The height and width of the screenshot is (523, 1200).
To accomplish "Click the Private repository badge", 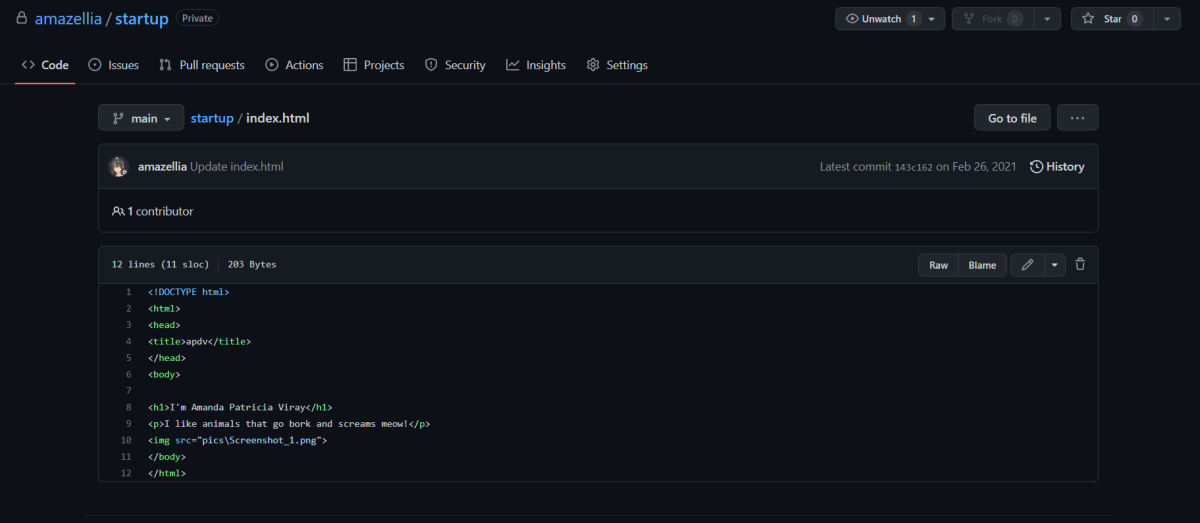I will pyautogui.click(x=197, y=18).
